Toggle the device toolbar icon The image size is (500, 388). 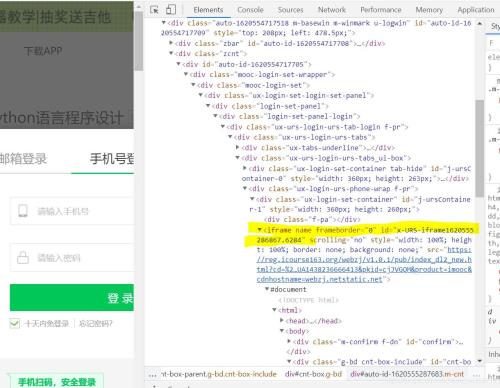point(171,9)
